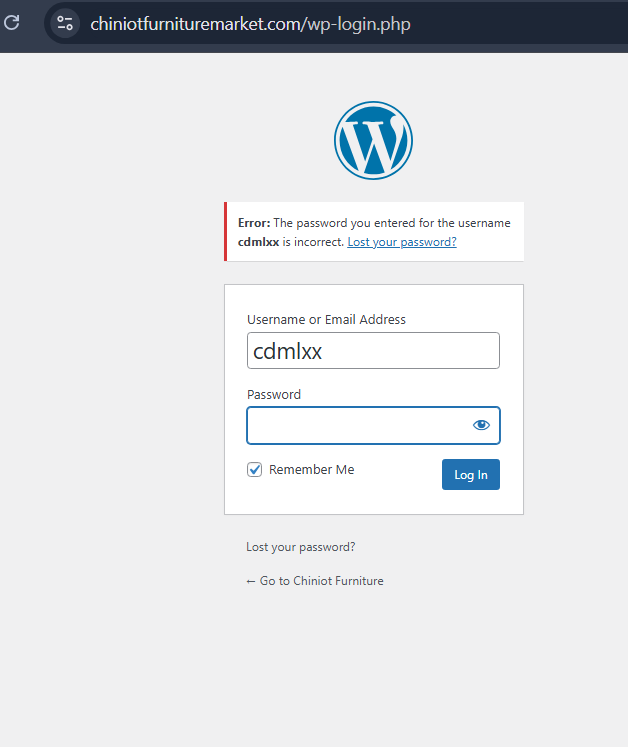The image size is (628, 747).
Task: Focus the Username or Email Address field
Action: pos(373,351)
